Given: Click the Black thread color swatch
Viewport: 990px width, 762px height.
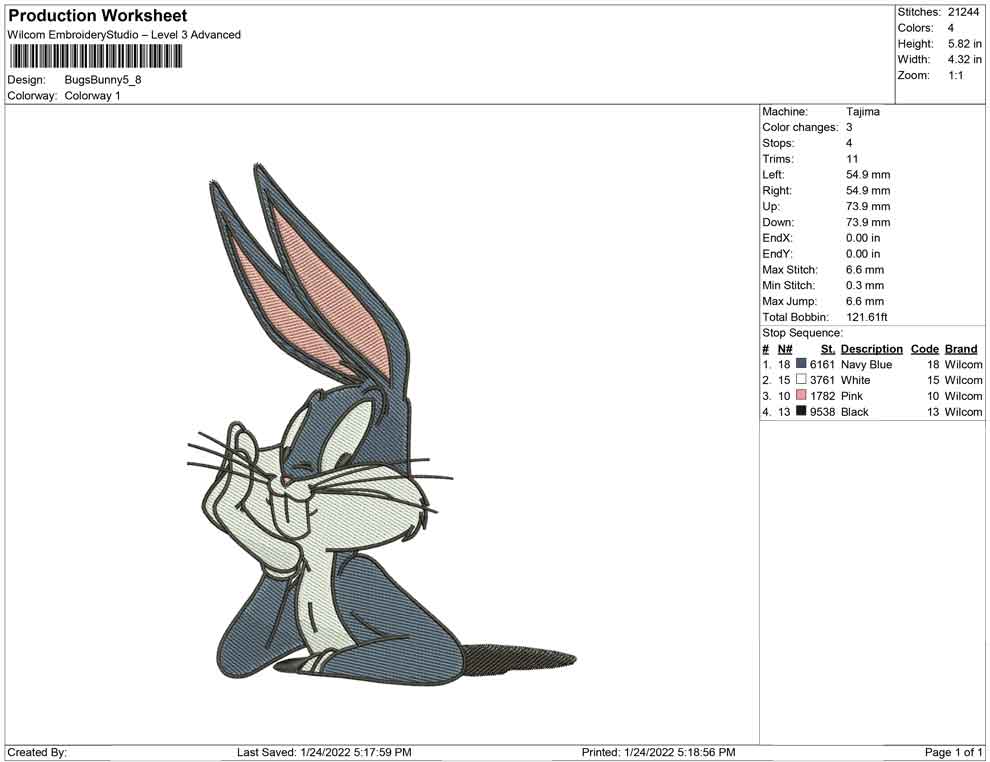Looking at the screenshot, I should 801,411.
